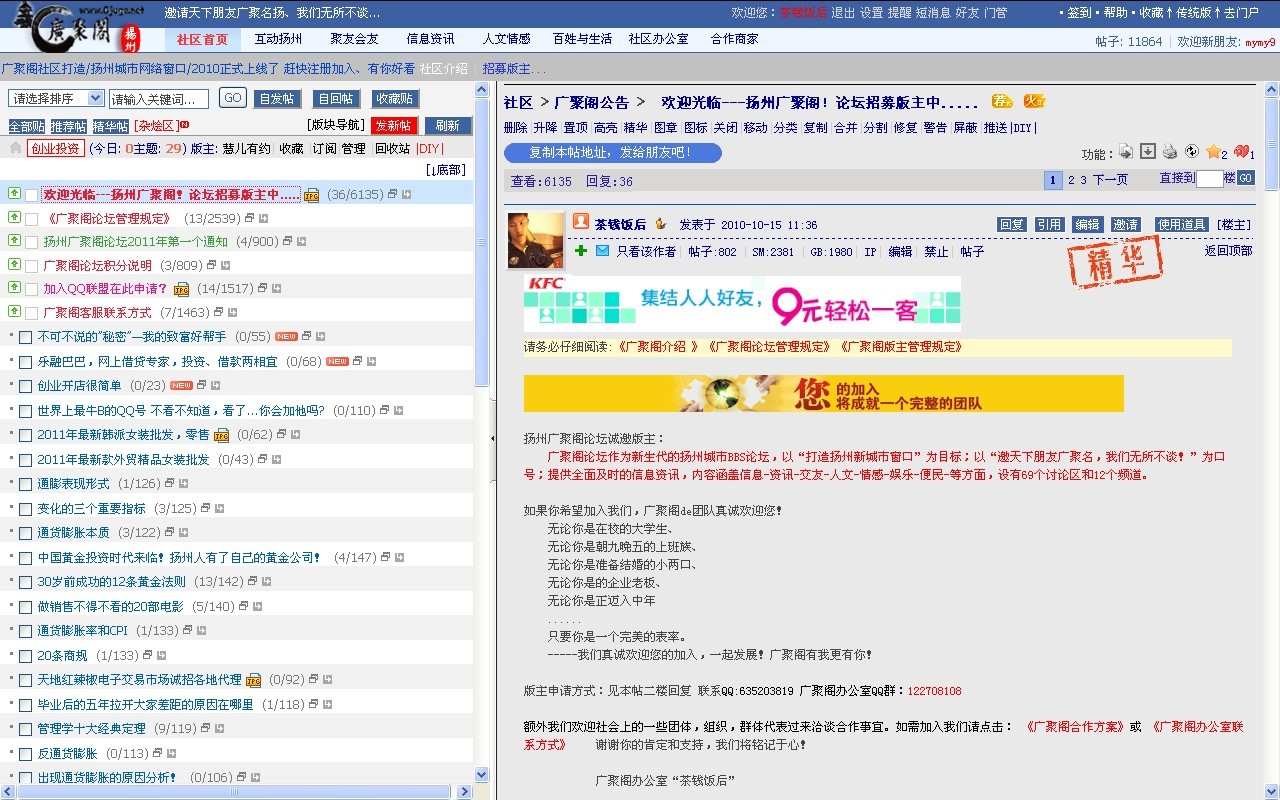Click the blue envelope message icon
This screenshot has width=1280, height=800.
[x=603, y=250]
